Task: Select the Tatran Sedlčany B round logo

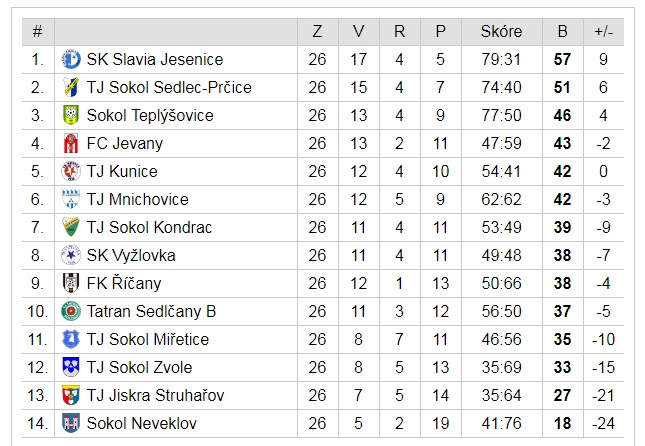Action: click(71, 311)
